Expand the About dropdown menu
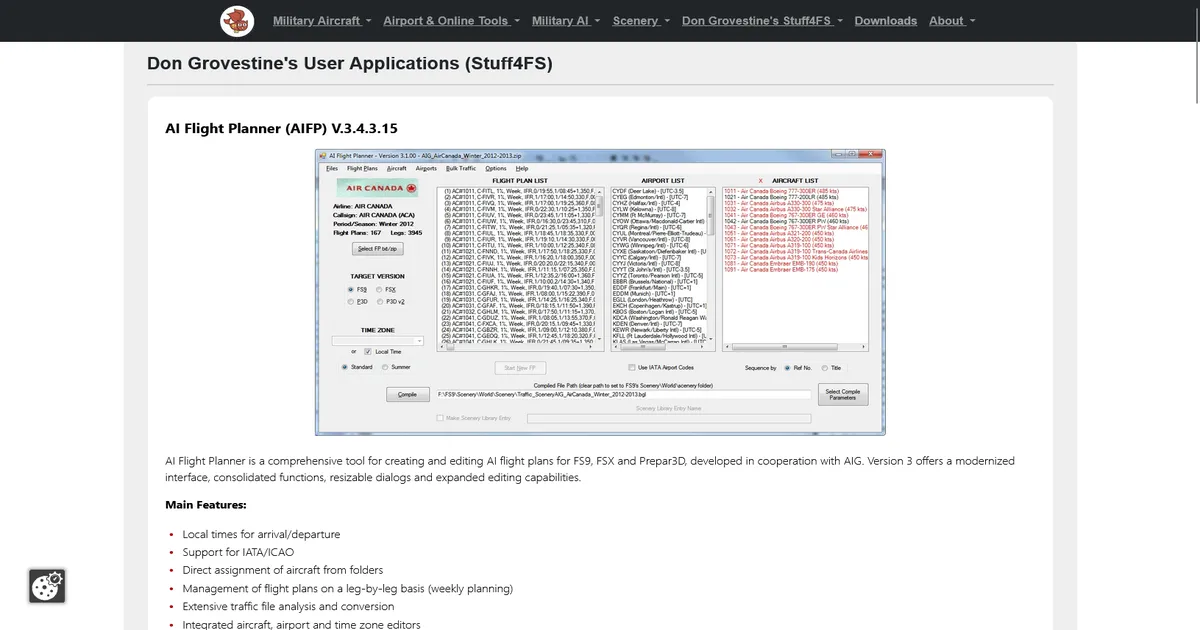Screen dimensions: 1200x630 952,21
